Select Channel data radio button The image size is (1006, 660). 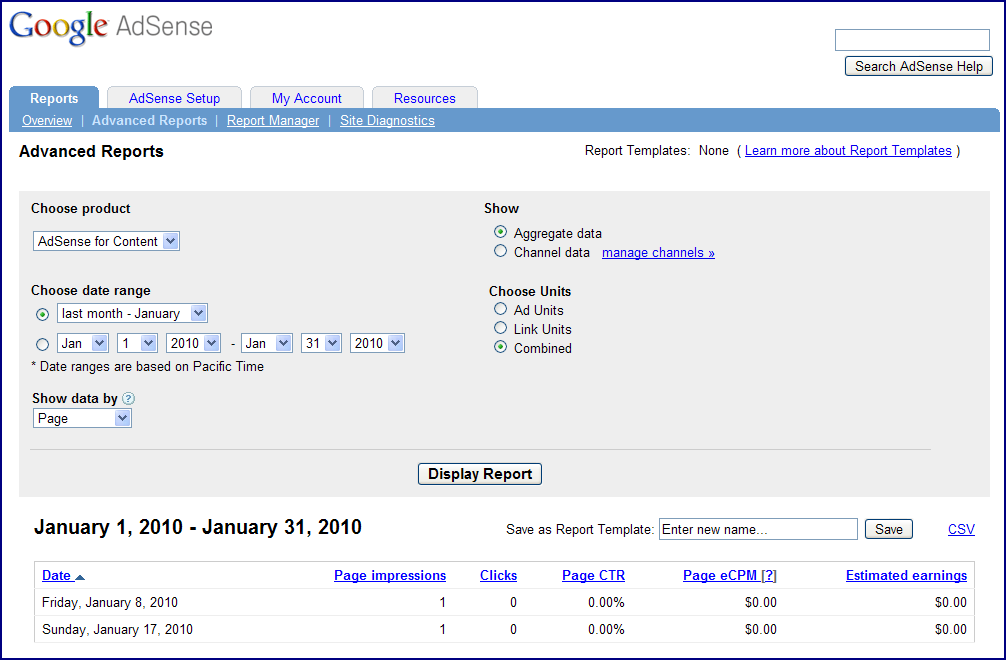[500, 251]
